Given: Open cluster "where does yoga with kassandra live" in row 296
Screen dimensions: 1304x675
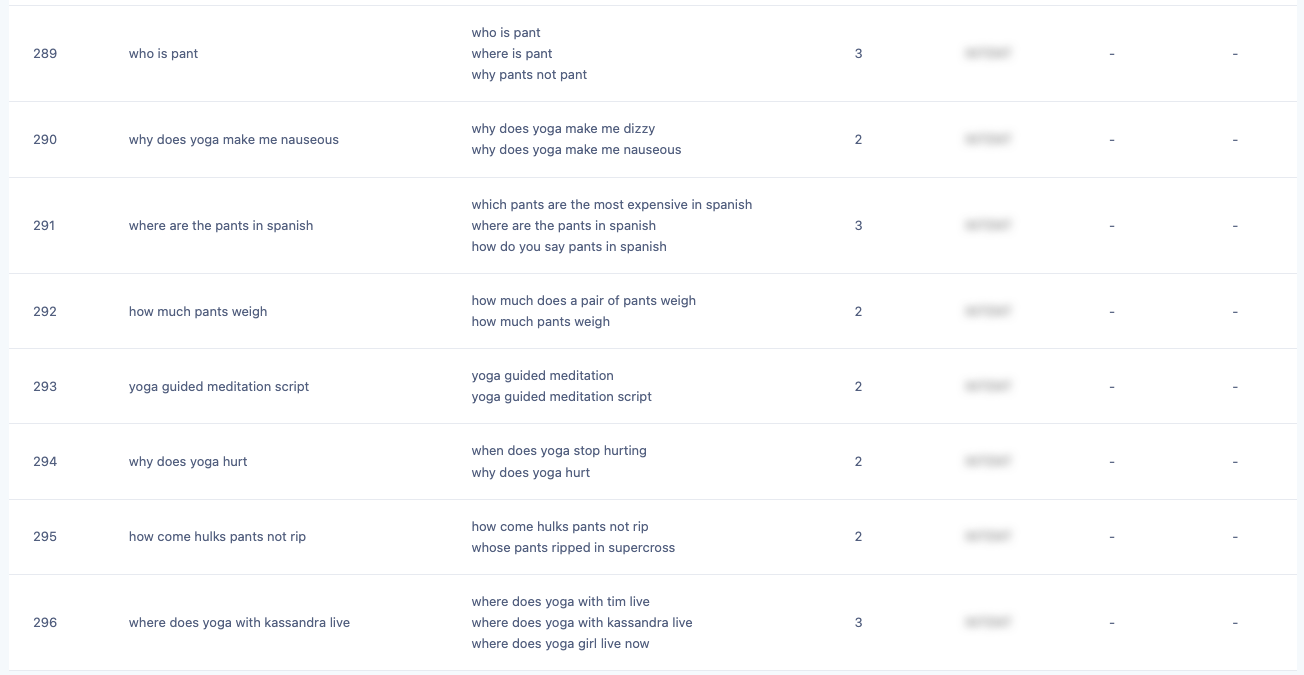Looking at the screenshot, I should [239, 623].
